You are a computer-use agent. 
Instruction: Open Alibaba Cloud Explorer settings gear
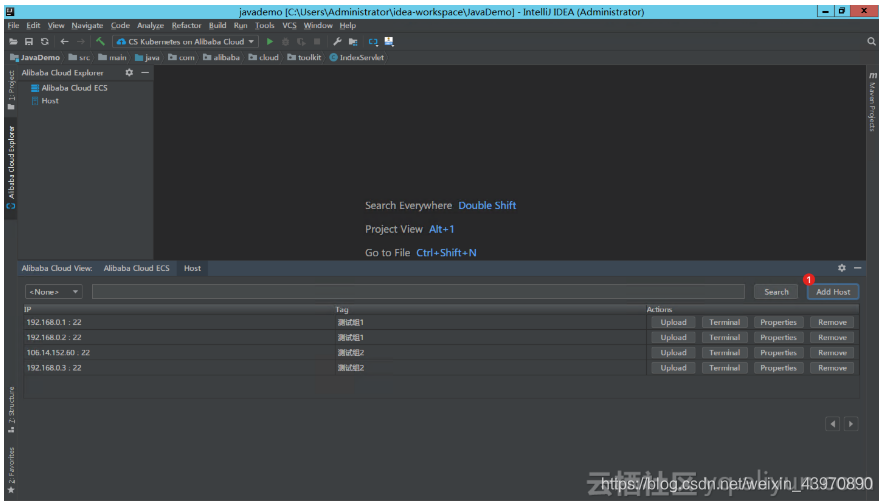point(129,73)
